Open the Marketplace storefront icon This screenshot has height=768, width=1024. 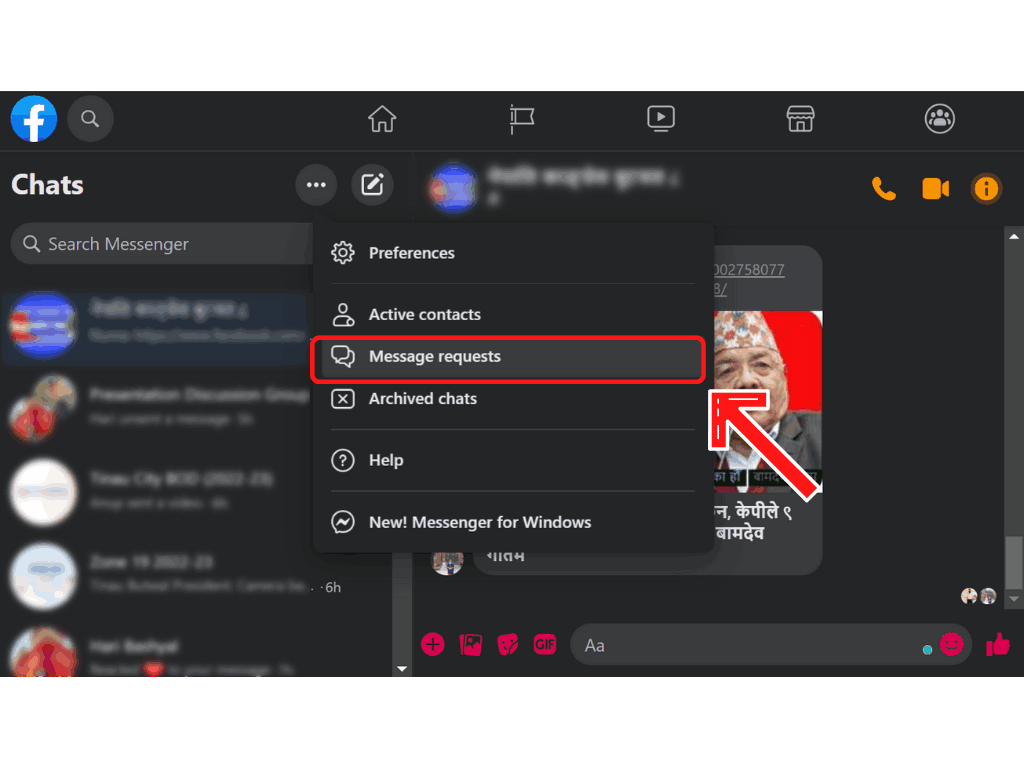coord(800,119)
